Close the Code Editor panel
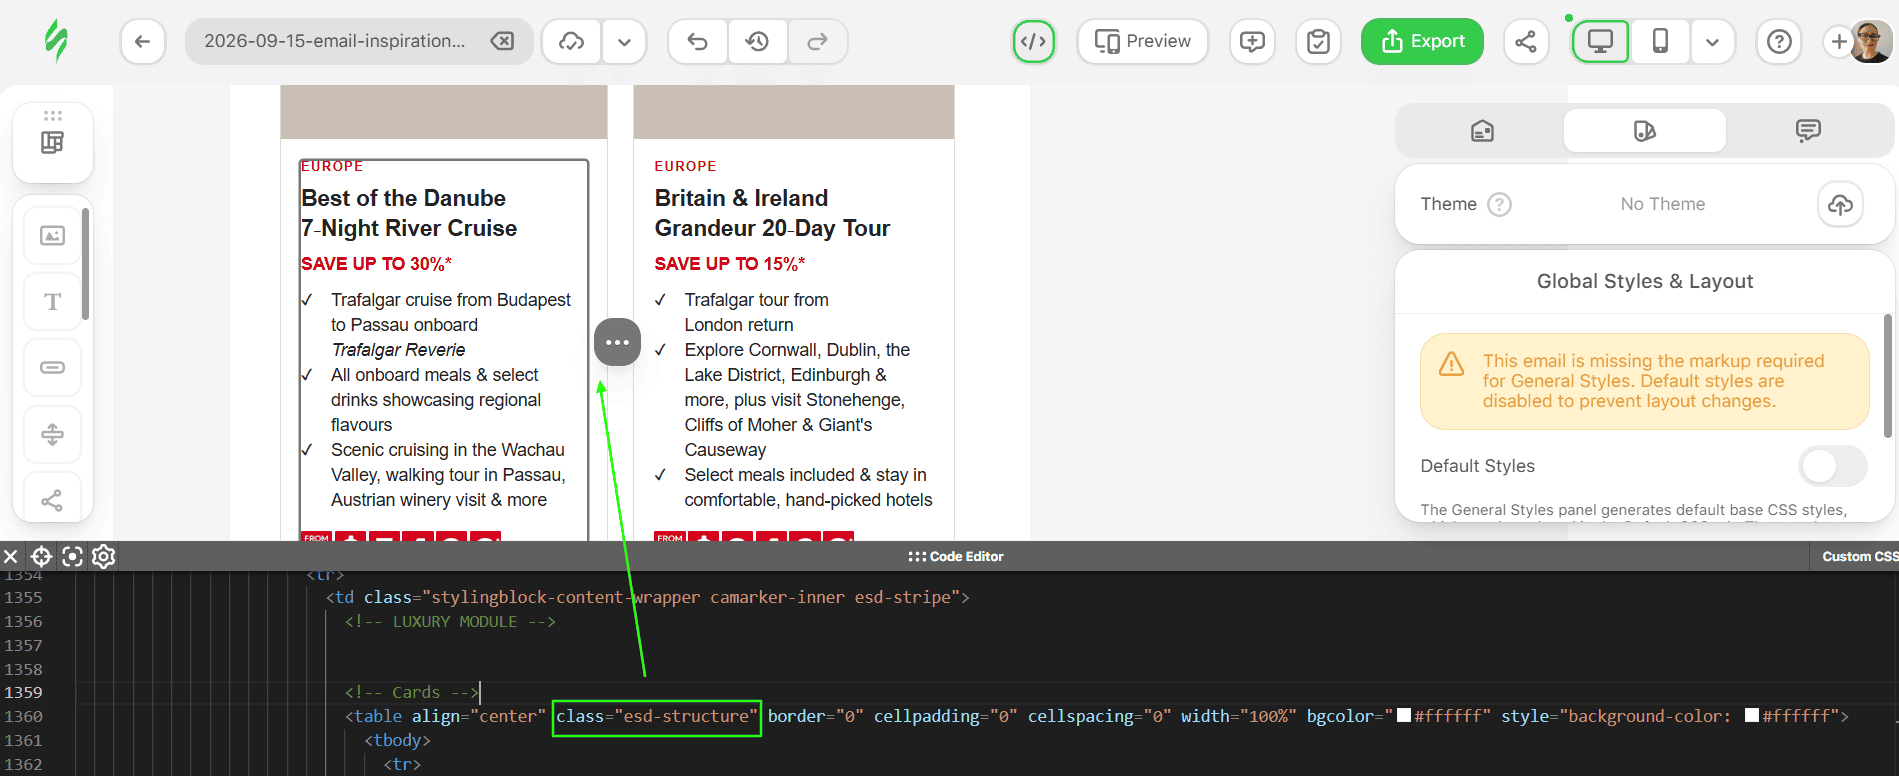 [x=11, y=556]
